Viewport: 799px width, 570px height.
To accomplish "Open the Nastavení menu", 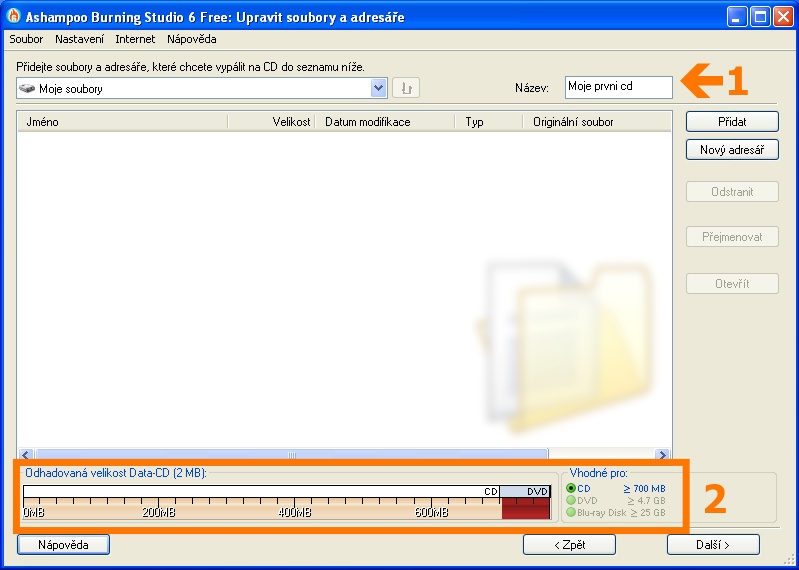I will (80, 39).
